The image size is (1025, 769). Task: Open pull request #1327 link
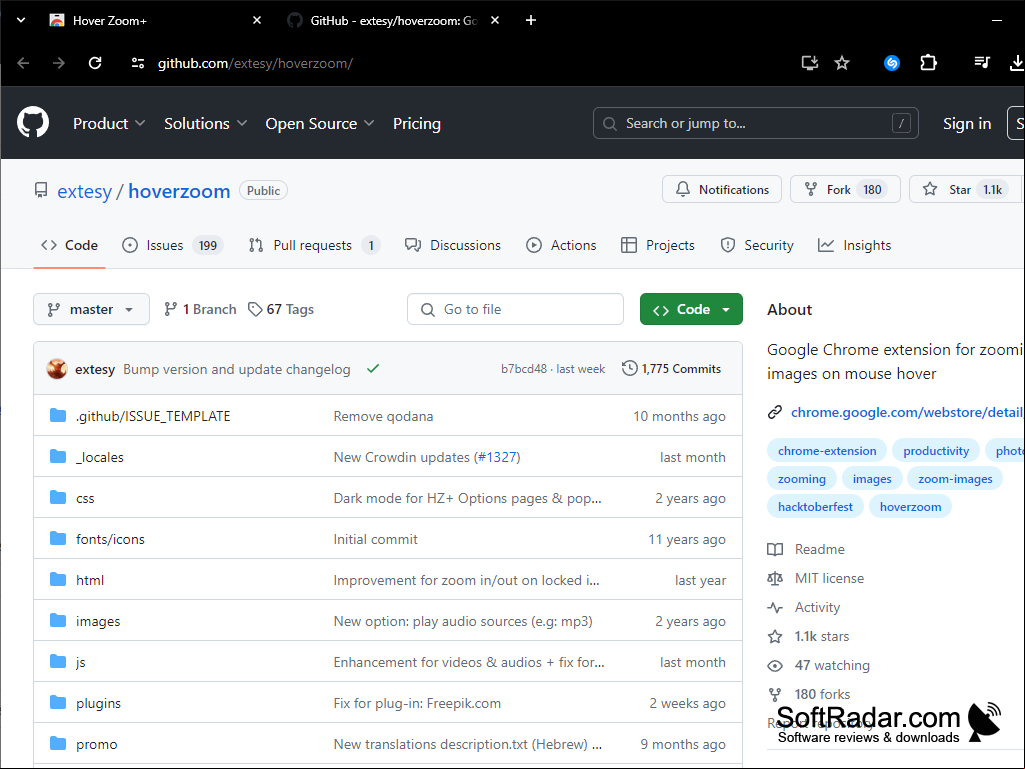[x=497, y=457]
